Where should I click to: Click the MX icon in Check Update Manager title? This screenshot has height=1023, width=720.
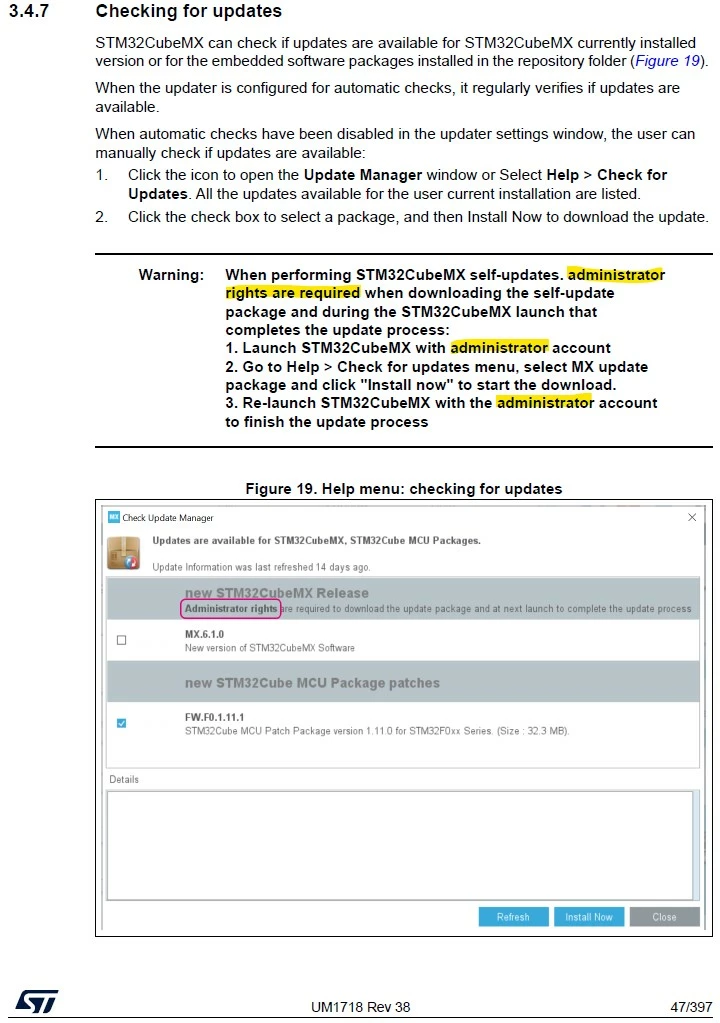coord(114,517)
